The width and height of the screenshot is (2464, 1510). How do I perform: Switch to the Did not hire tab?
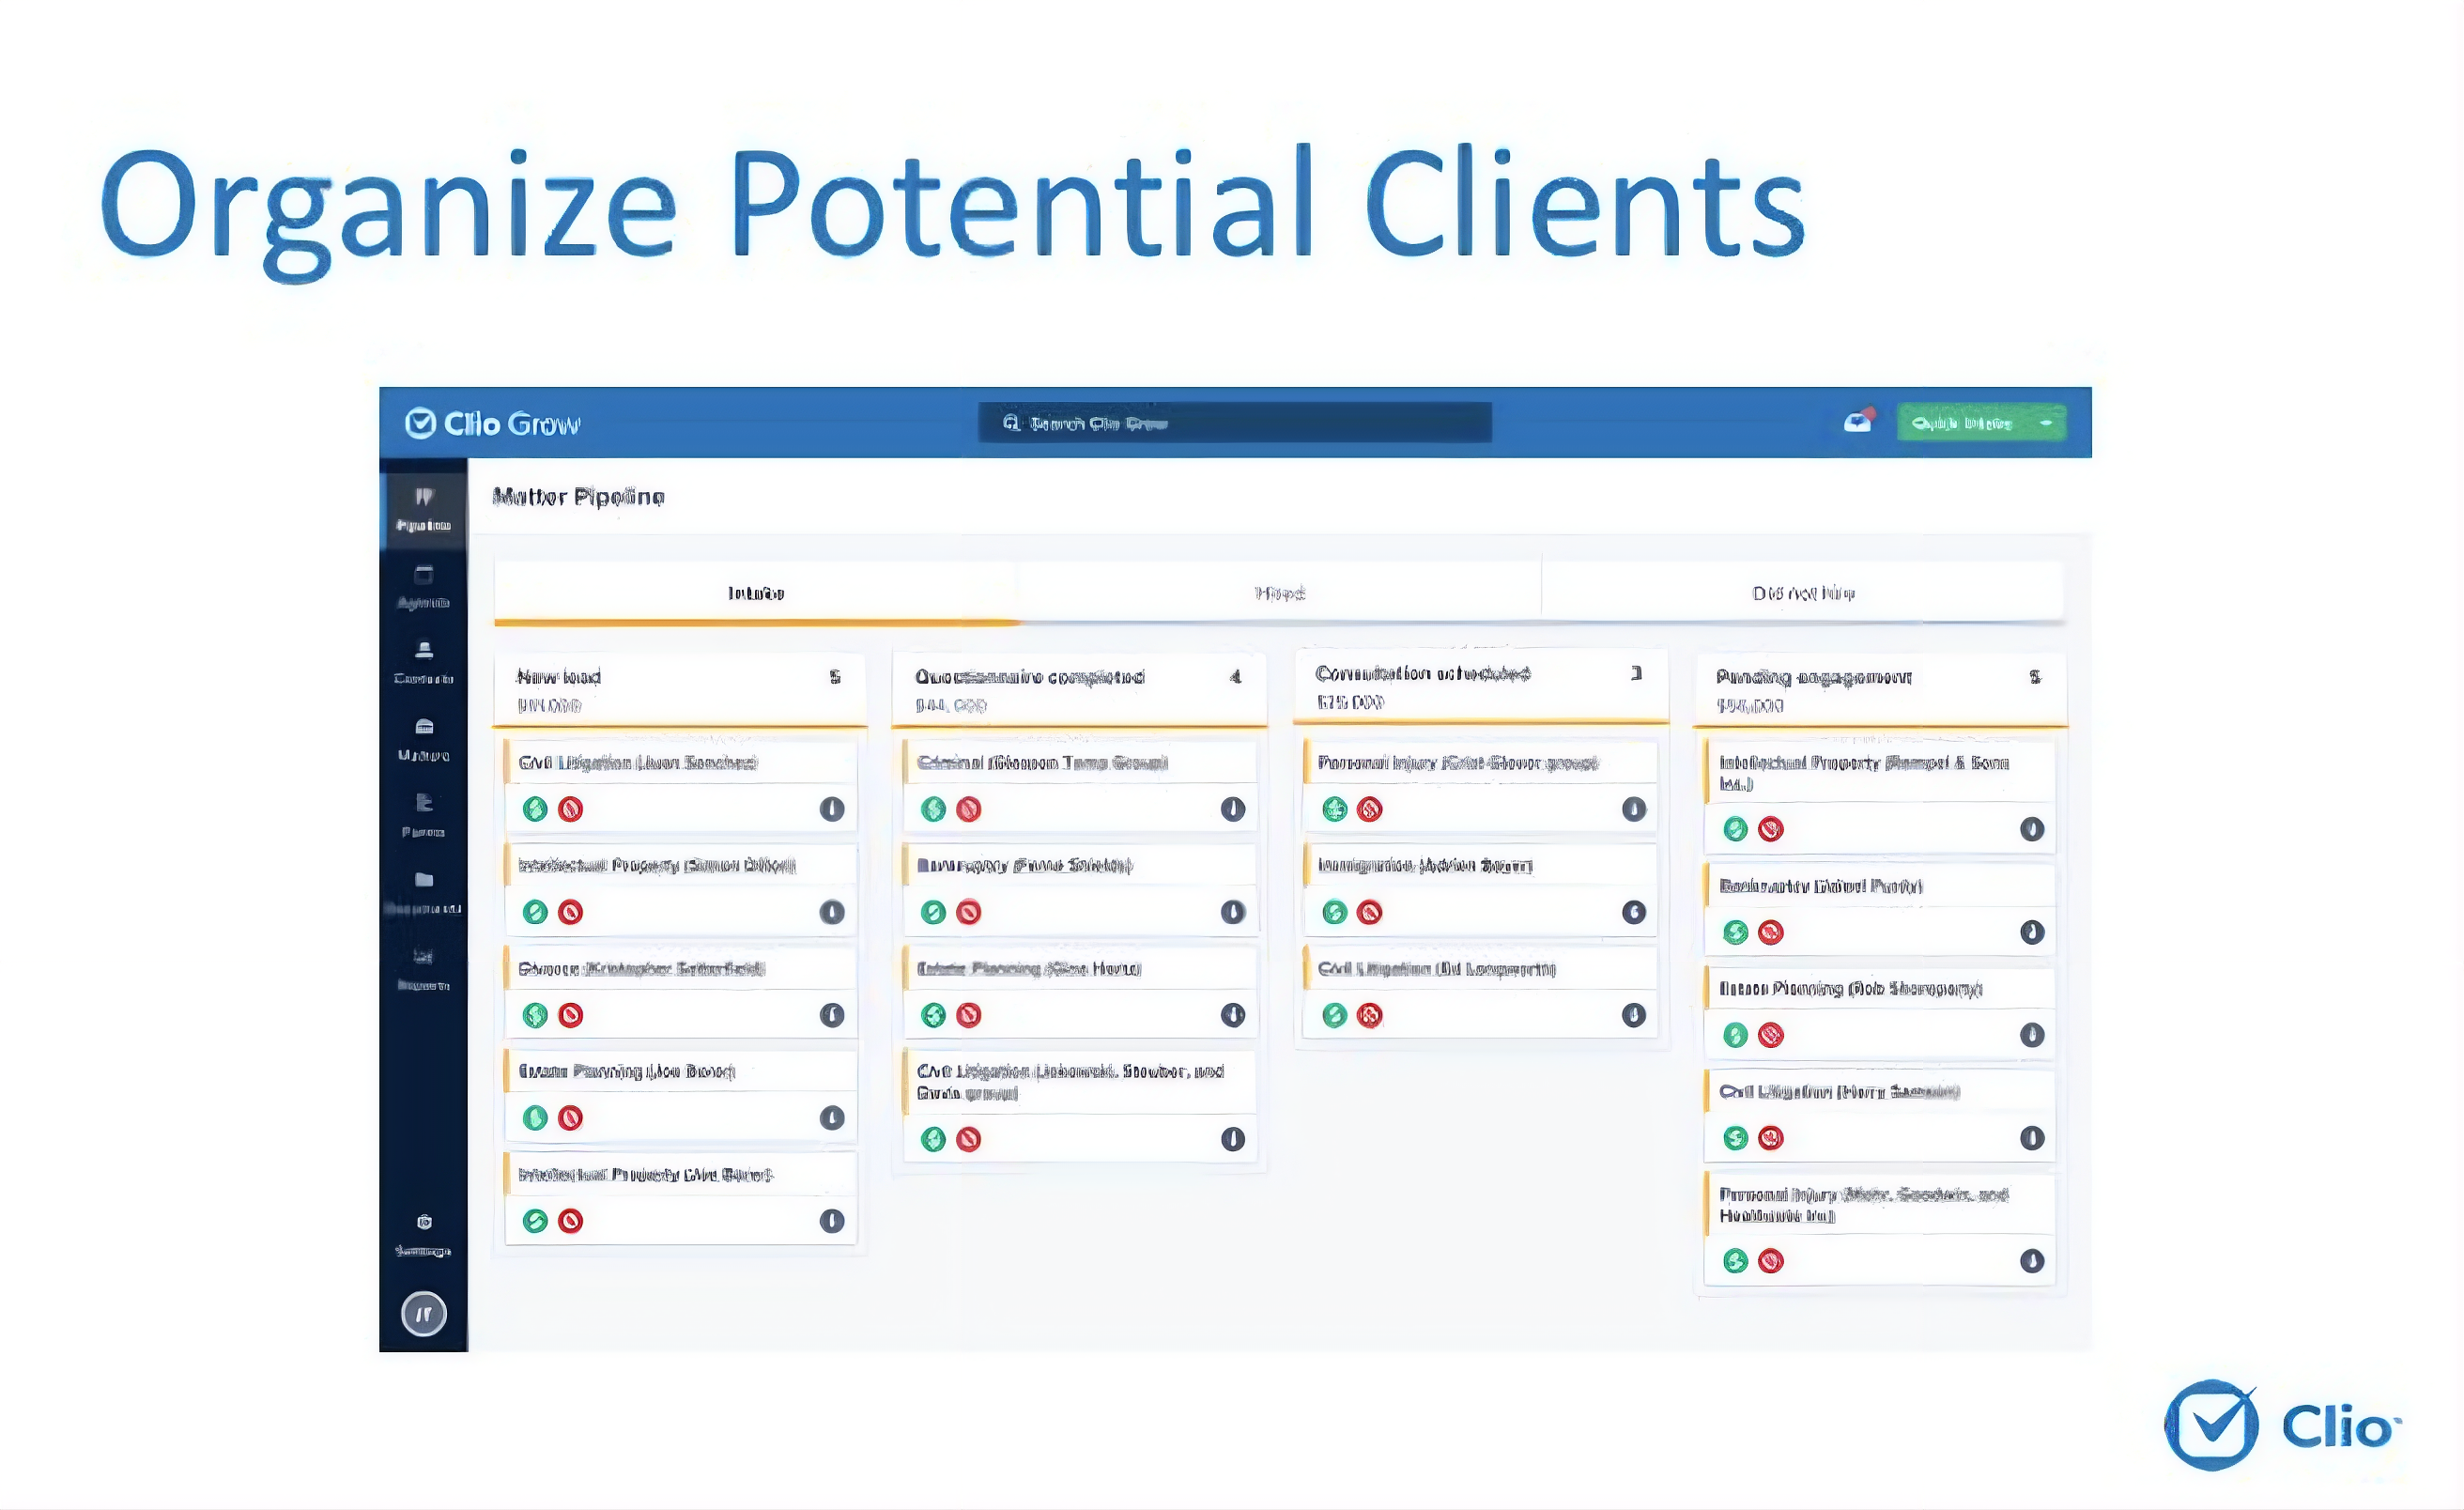pos(1803,593)
